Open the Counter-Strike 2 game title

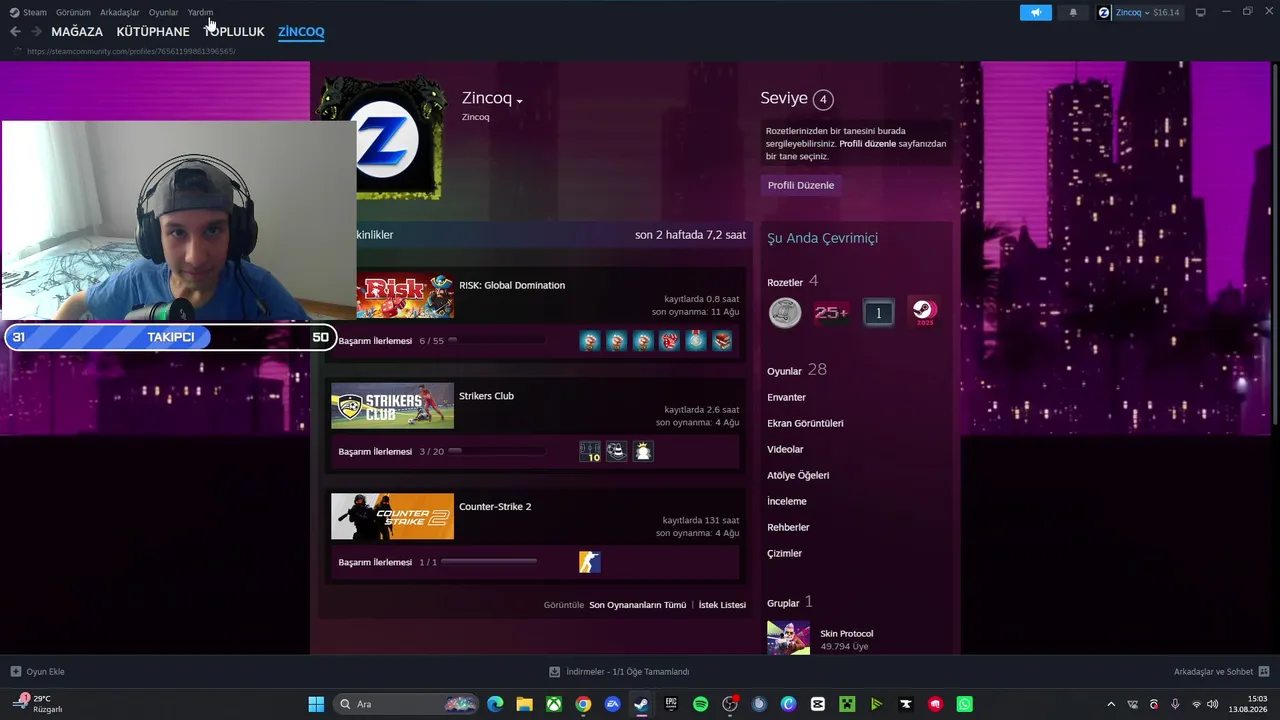(x=495, y=506)
